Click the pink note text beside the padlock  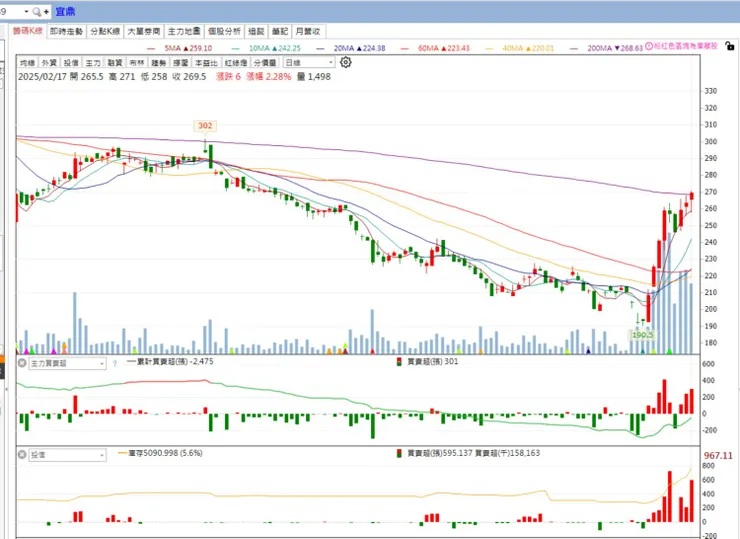(x=686, y=46)
